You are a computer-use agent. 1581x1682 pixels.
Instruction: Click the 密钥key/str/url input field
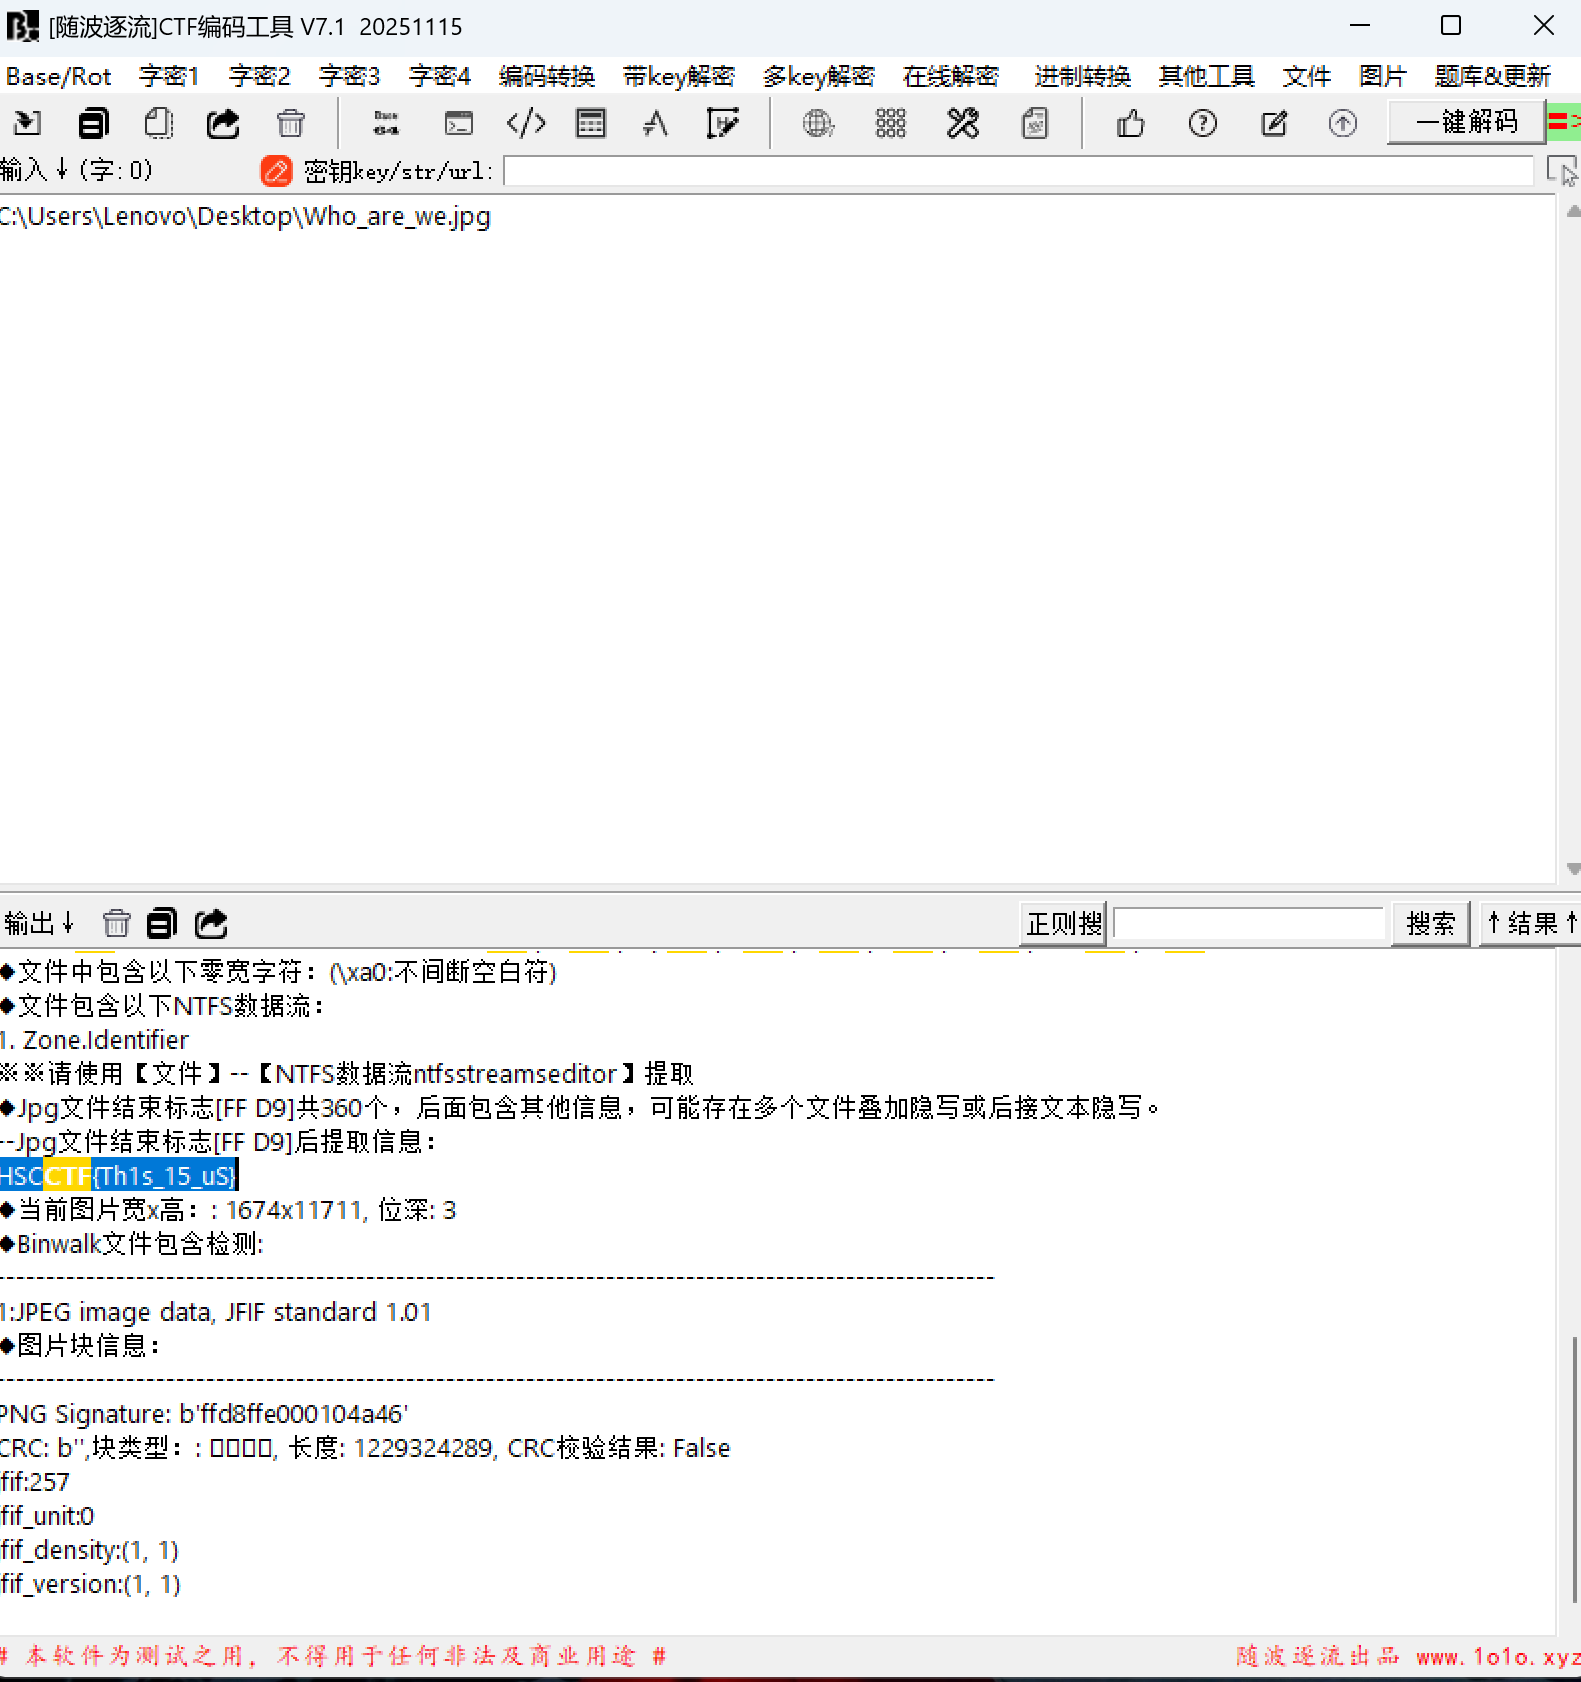[1017, 171]
